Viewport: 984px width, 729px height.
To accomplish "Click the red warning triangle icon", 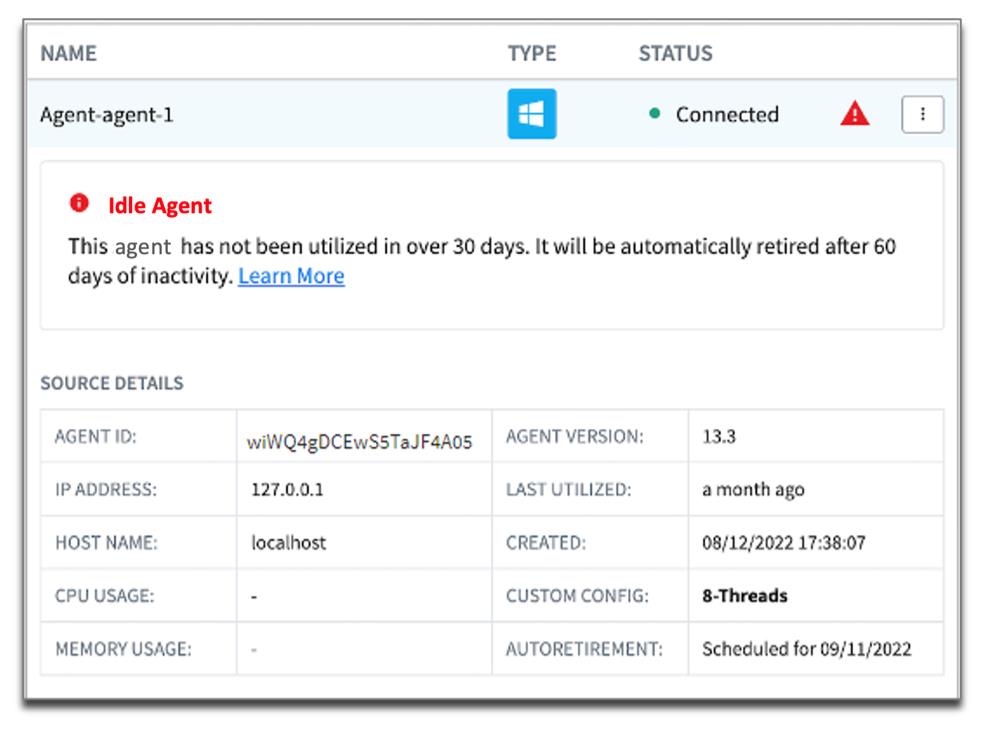I will point(854,114).
